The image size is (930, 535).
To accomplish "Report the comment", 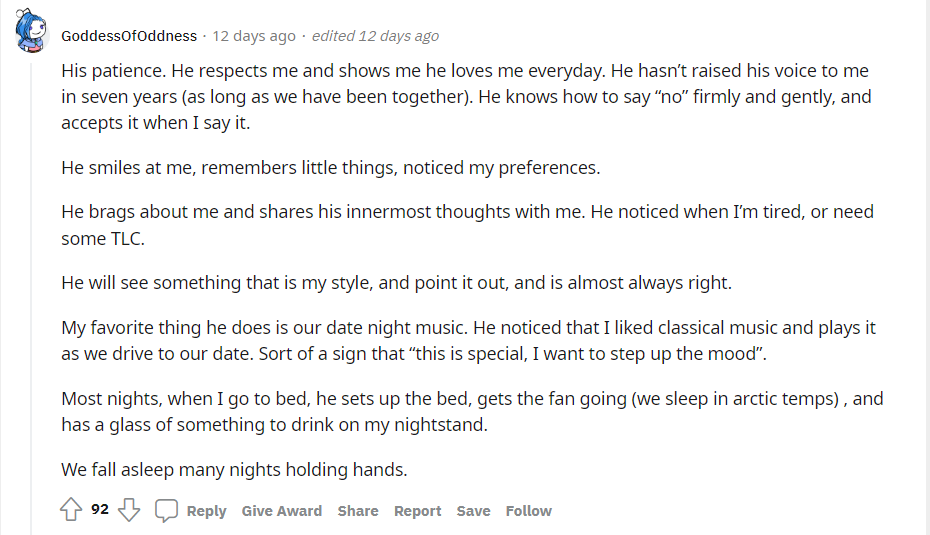I will (417, 511).
